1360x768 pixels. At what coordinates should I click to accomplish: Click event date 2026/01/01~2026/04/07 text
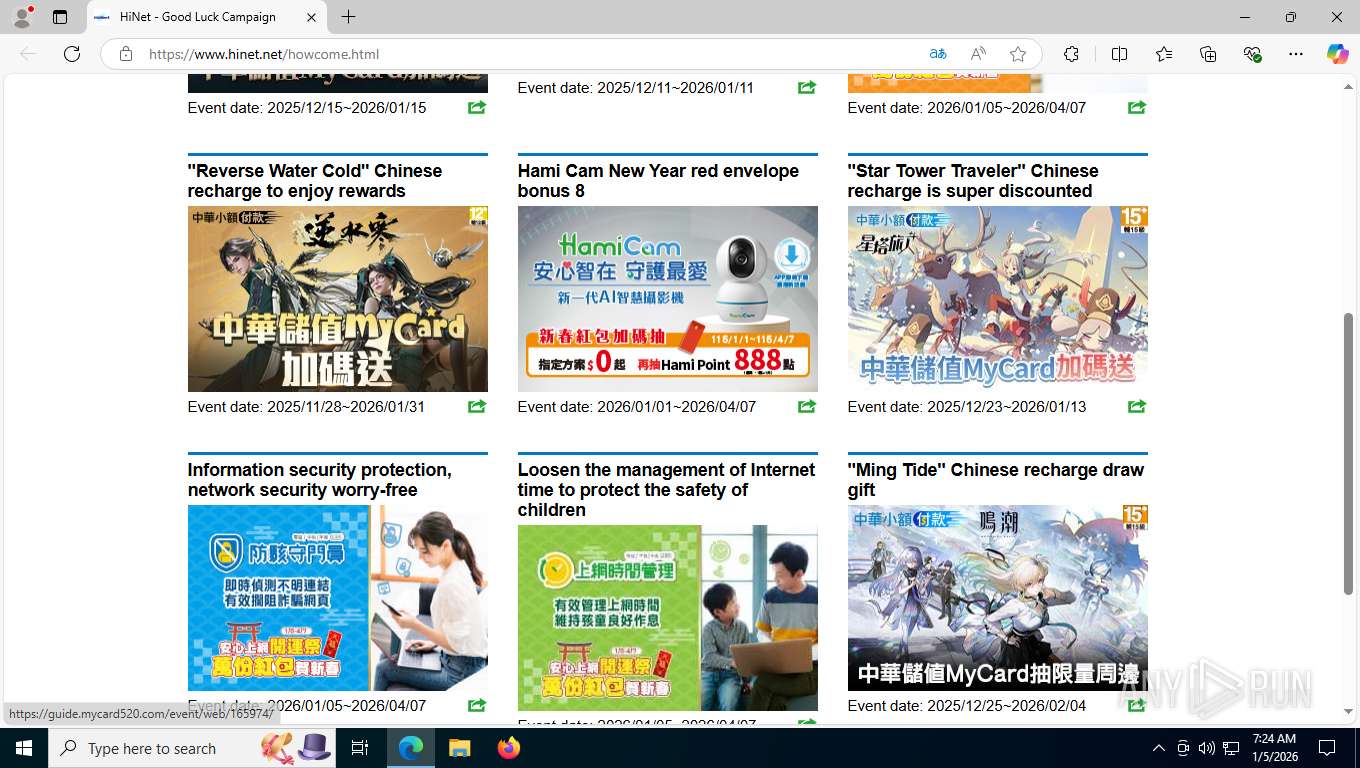pyautogui.click(x=637, y=407)
